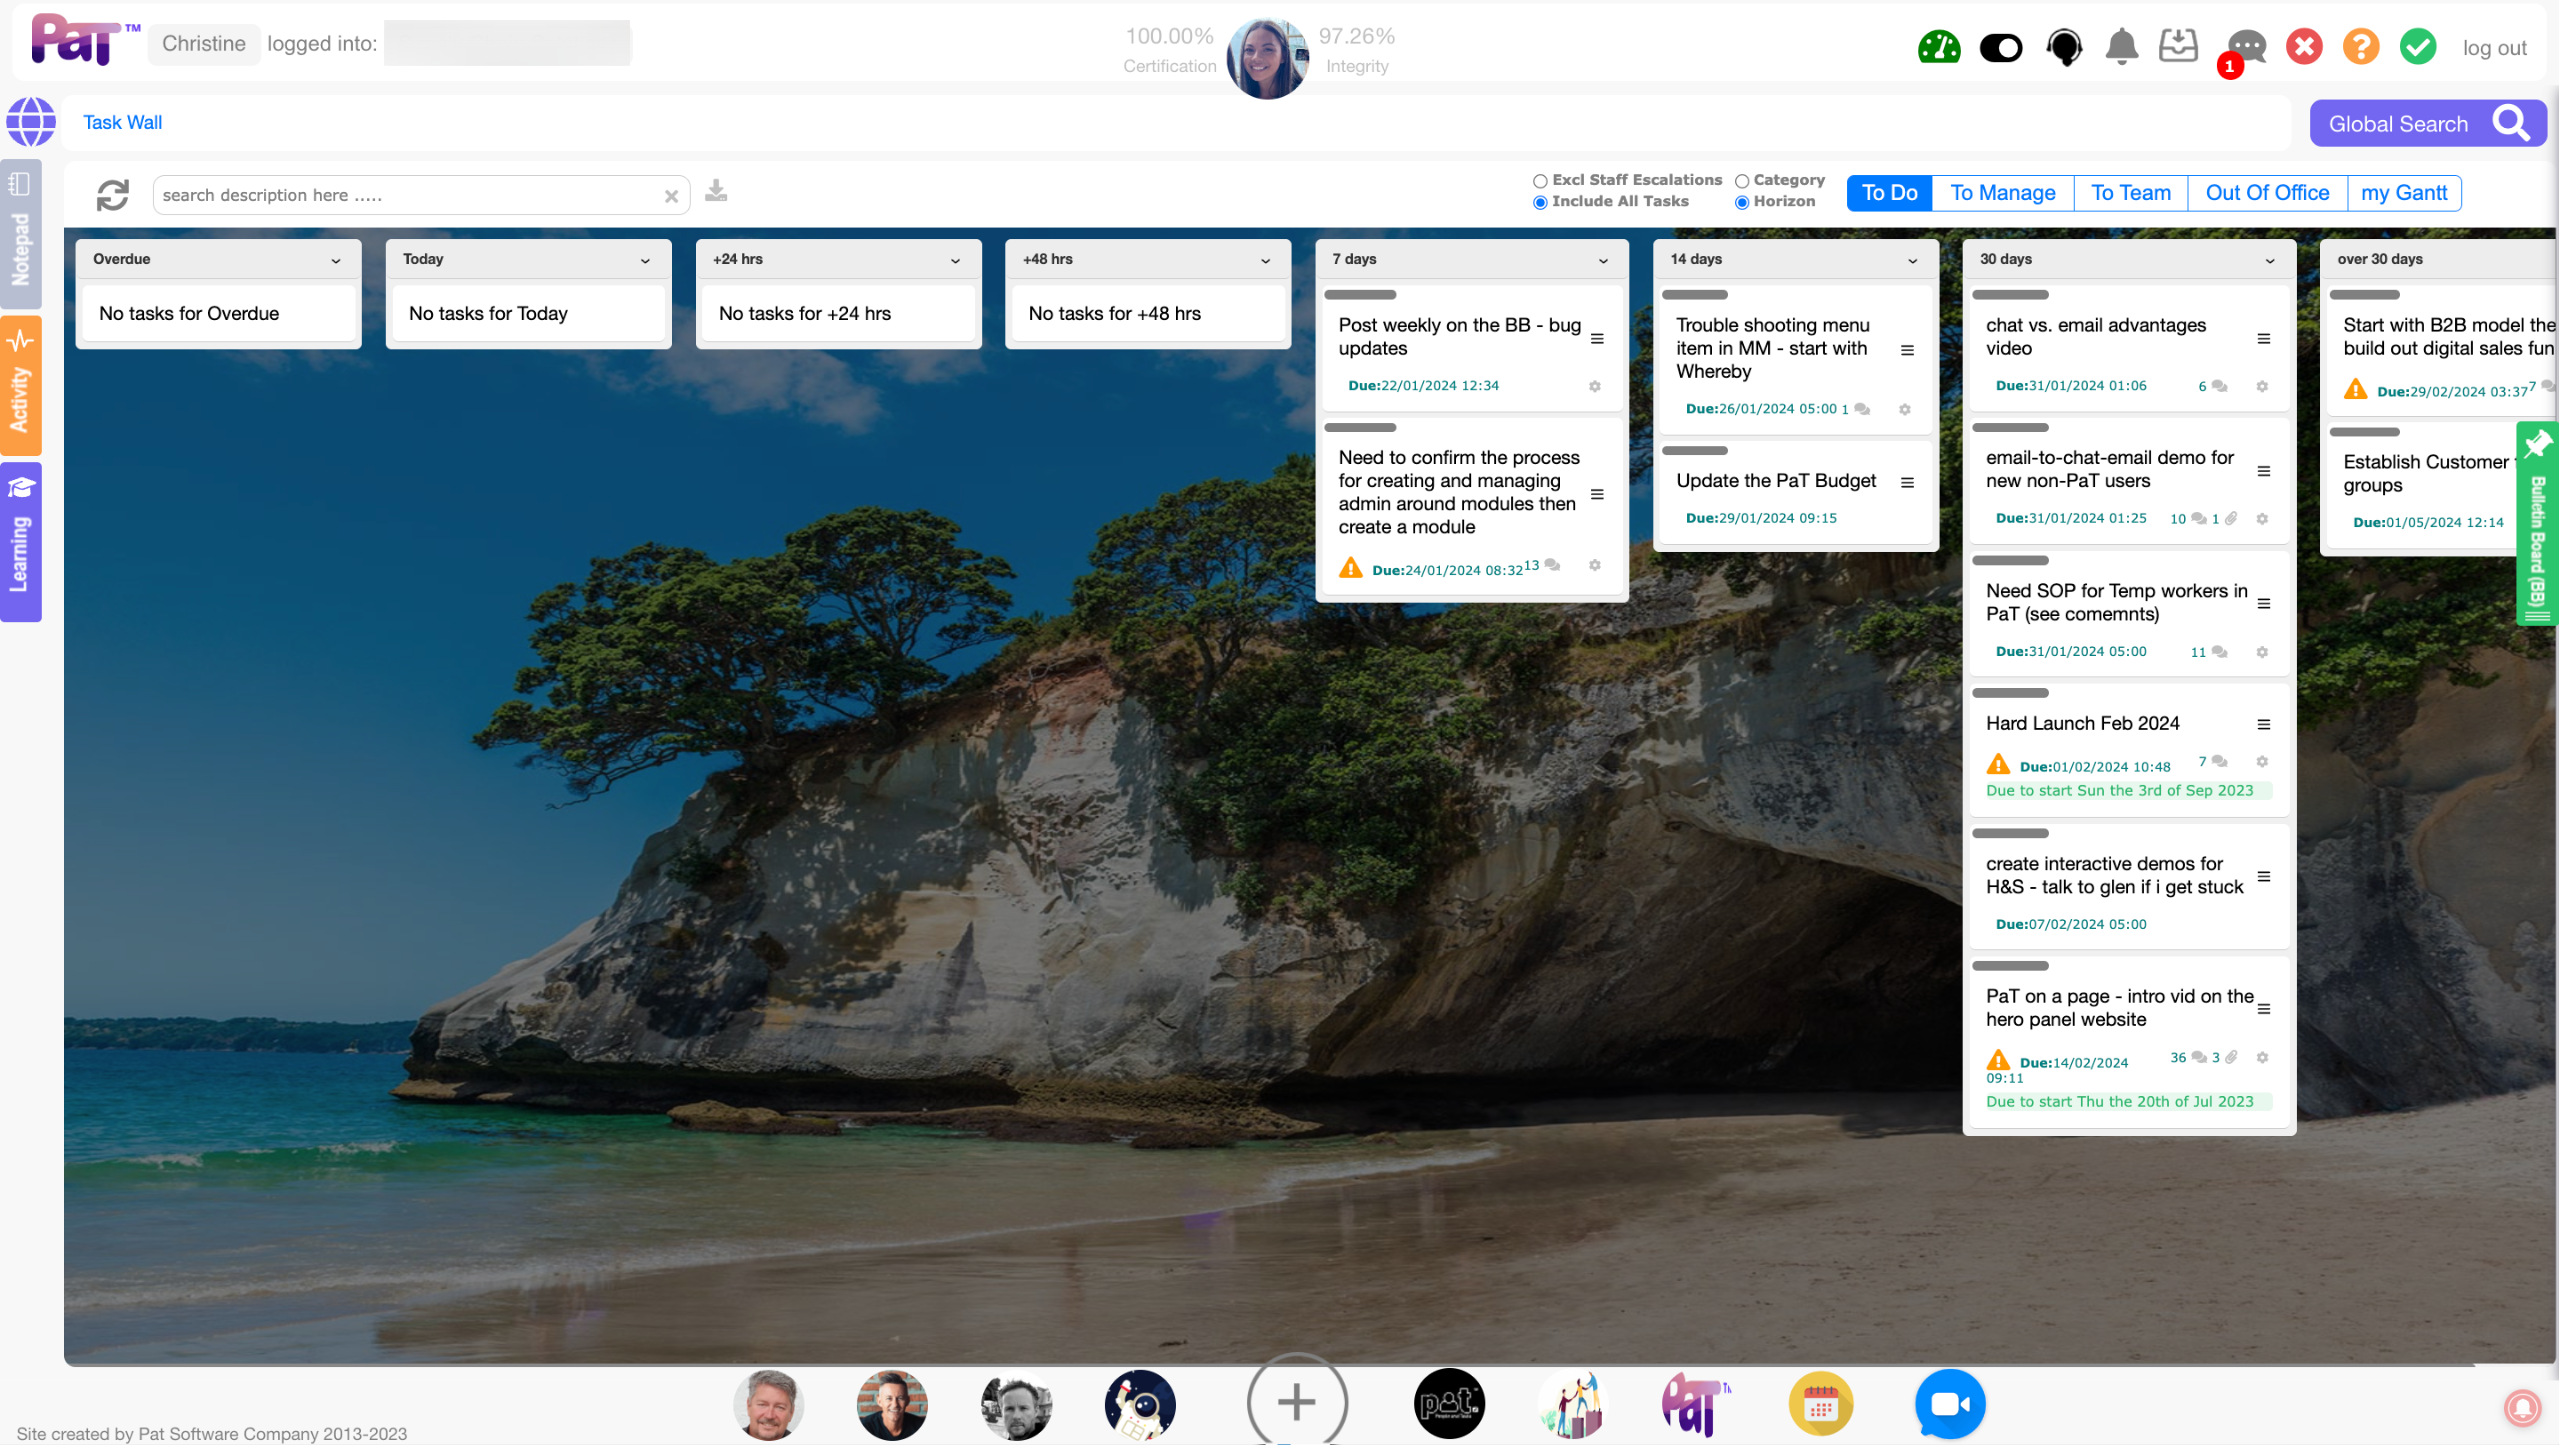Start video call with blue camera icon
The height and width of the screenshot is (1445, 2559).
click(1949, 1404)
